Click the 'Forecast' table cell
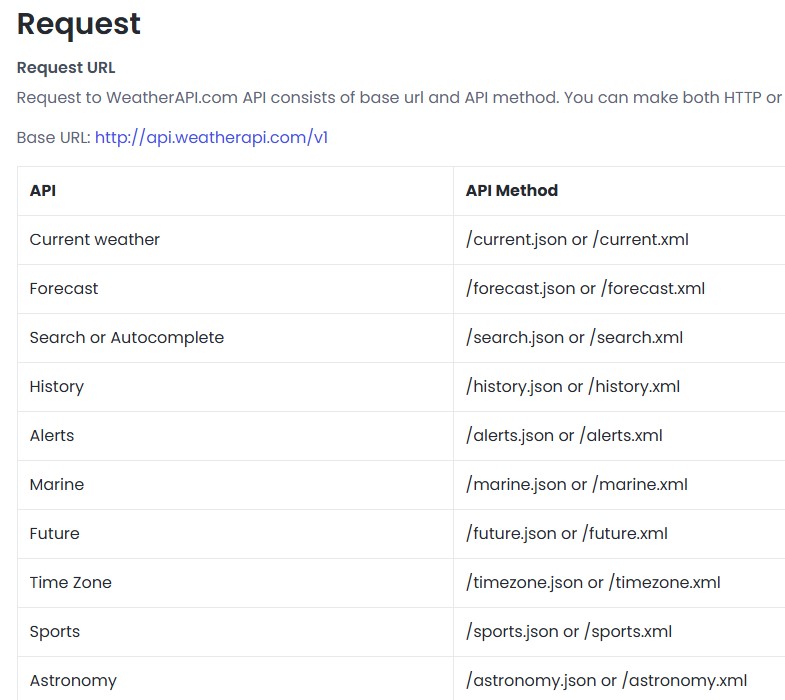 coord(235,289)
